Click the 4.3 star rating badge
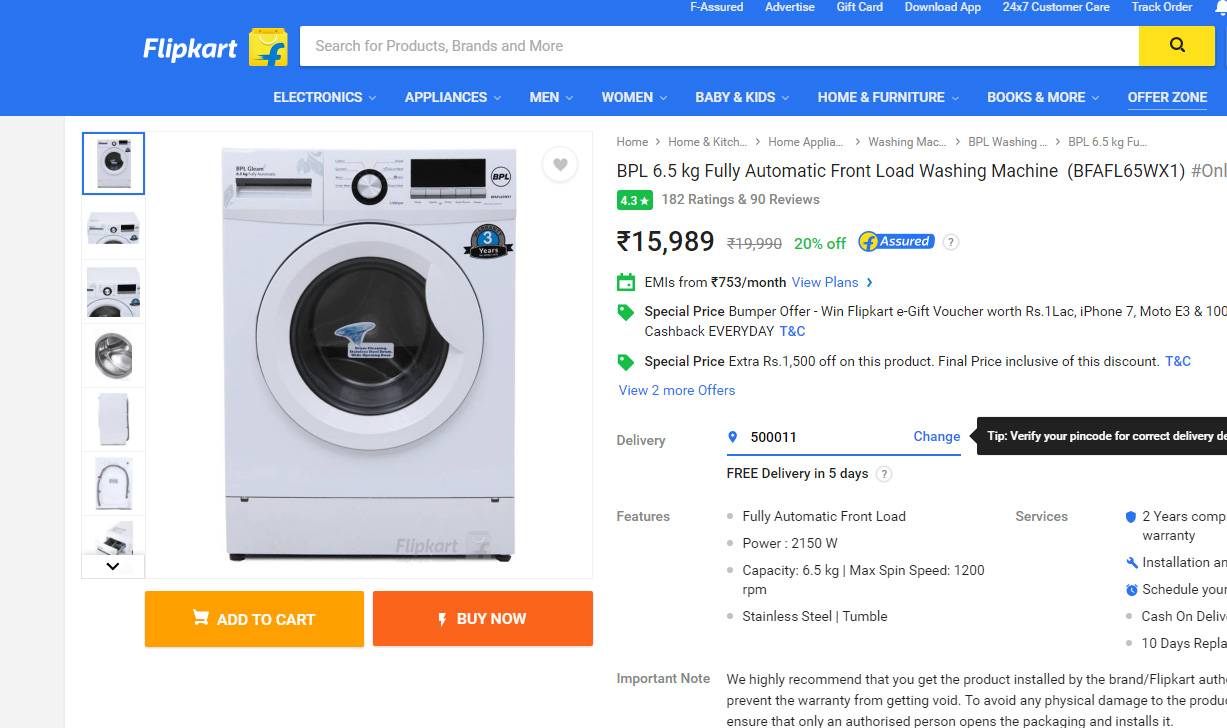This screenshot has width=1227, height=728. click(x=635, y=200)
